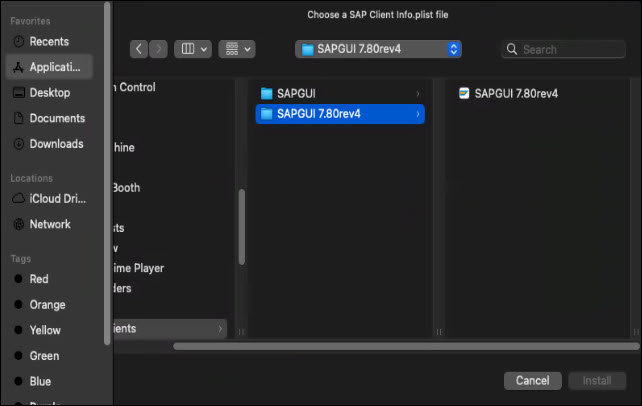Select Network under Locations
The height and width of the screenshot is (406, 642).
point(49,224)
